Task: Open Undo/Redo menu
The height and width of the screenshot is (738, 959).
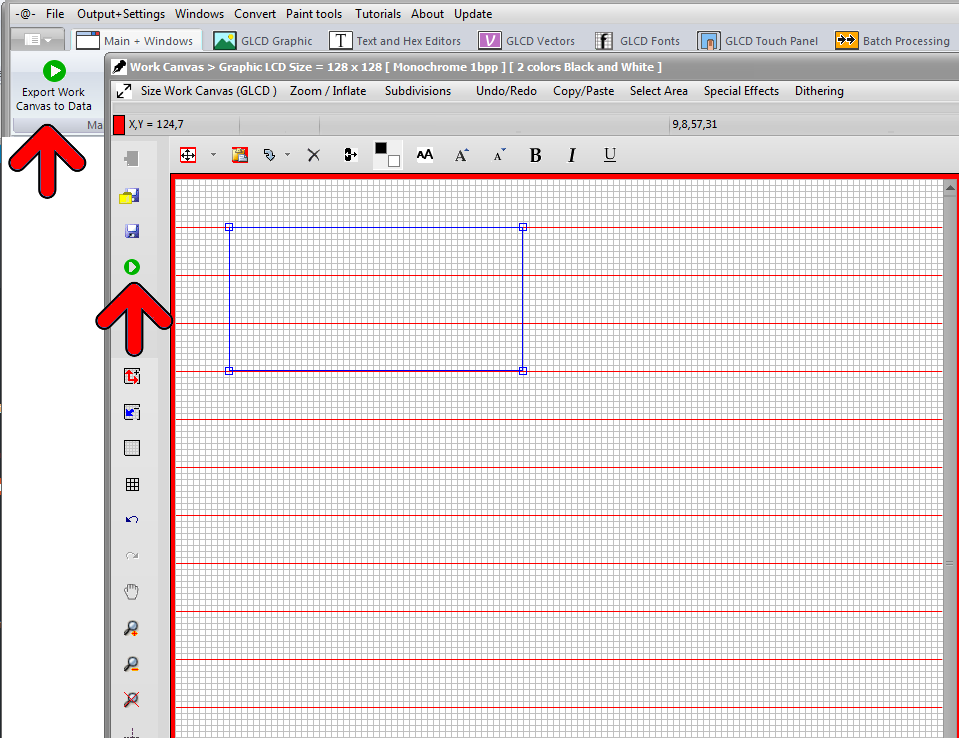Action: [506, 91]
